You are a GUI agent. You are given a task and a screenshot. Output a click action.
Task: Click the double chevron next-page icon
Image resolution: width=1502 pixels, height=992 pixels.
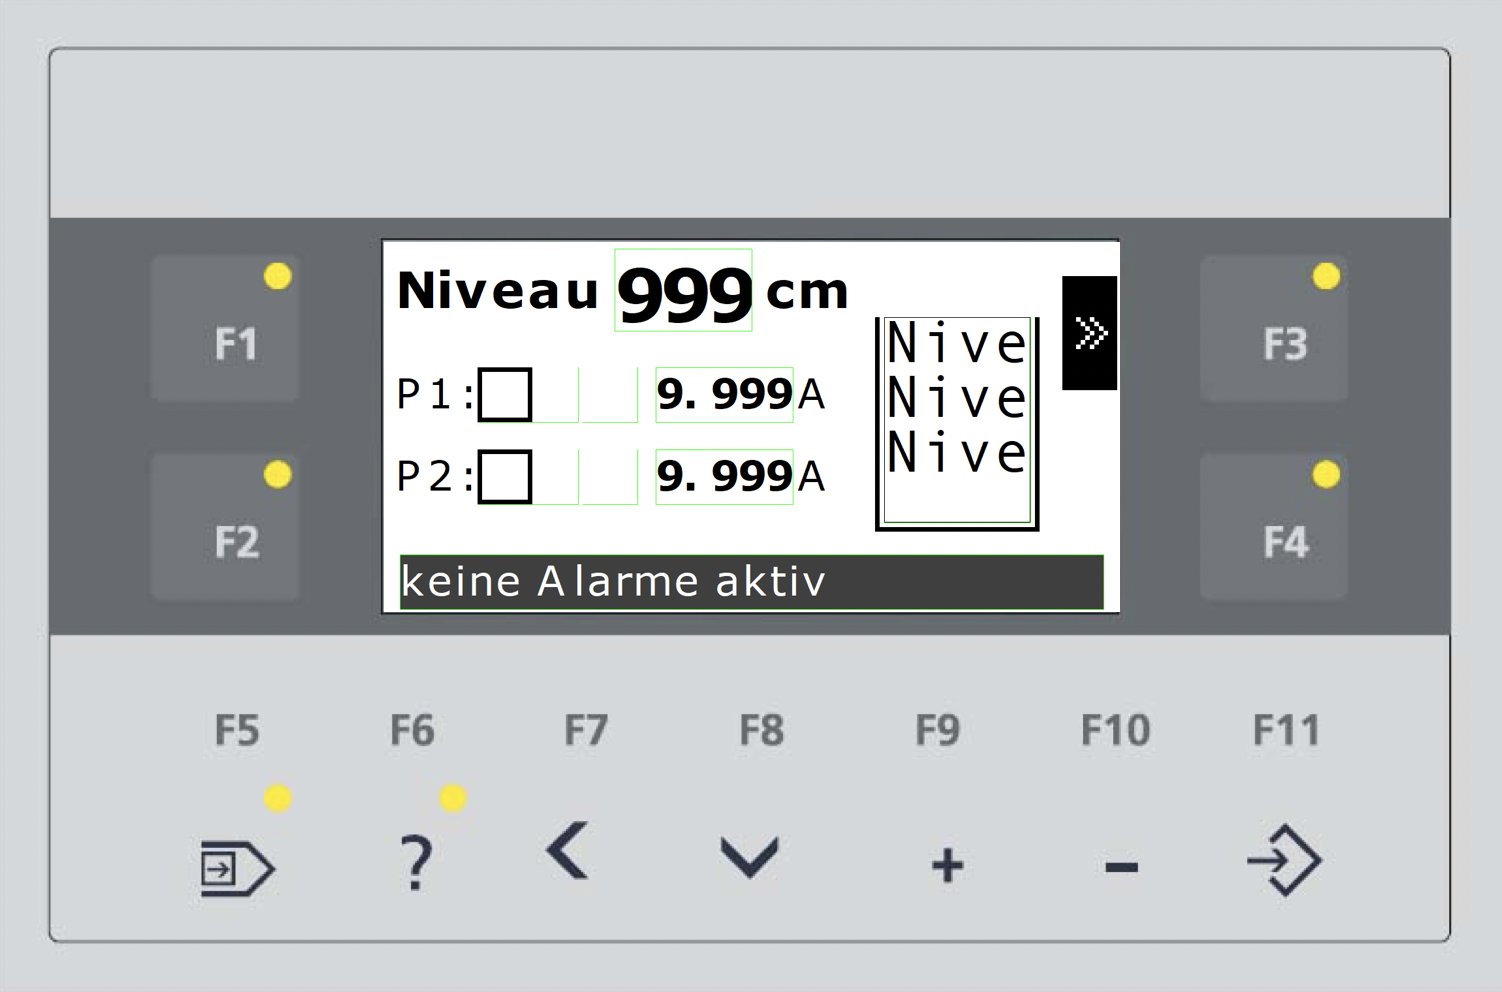1090,333
